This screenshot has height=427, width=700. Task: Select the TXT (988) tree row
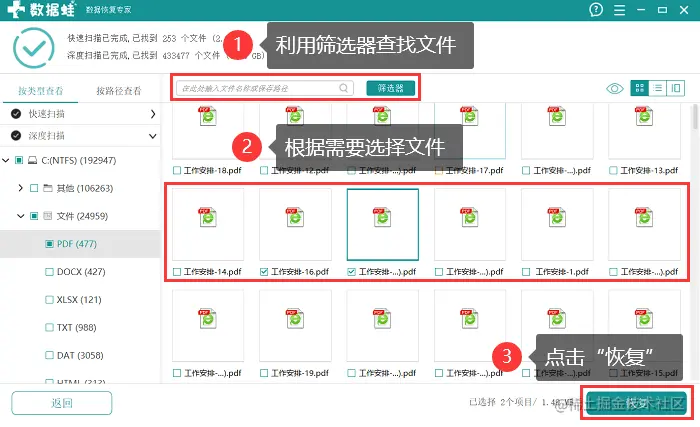click(x=80, y=327)
